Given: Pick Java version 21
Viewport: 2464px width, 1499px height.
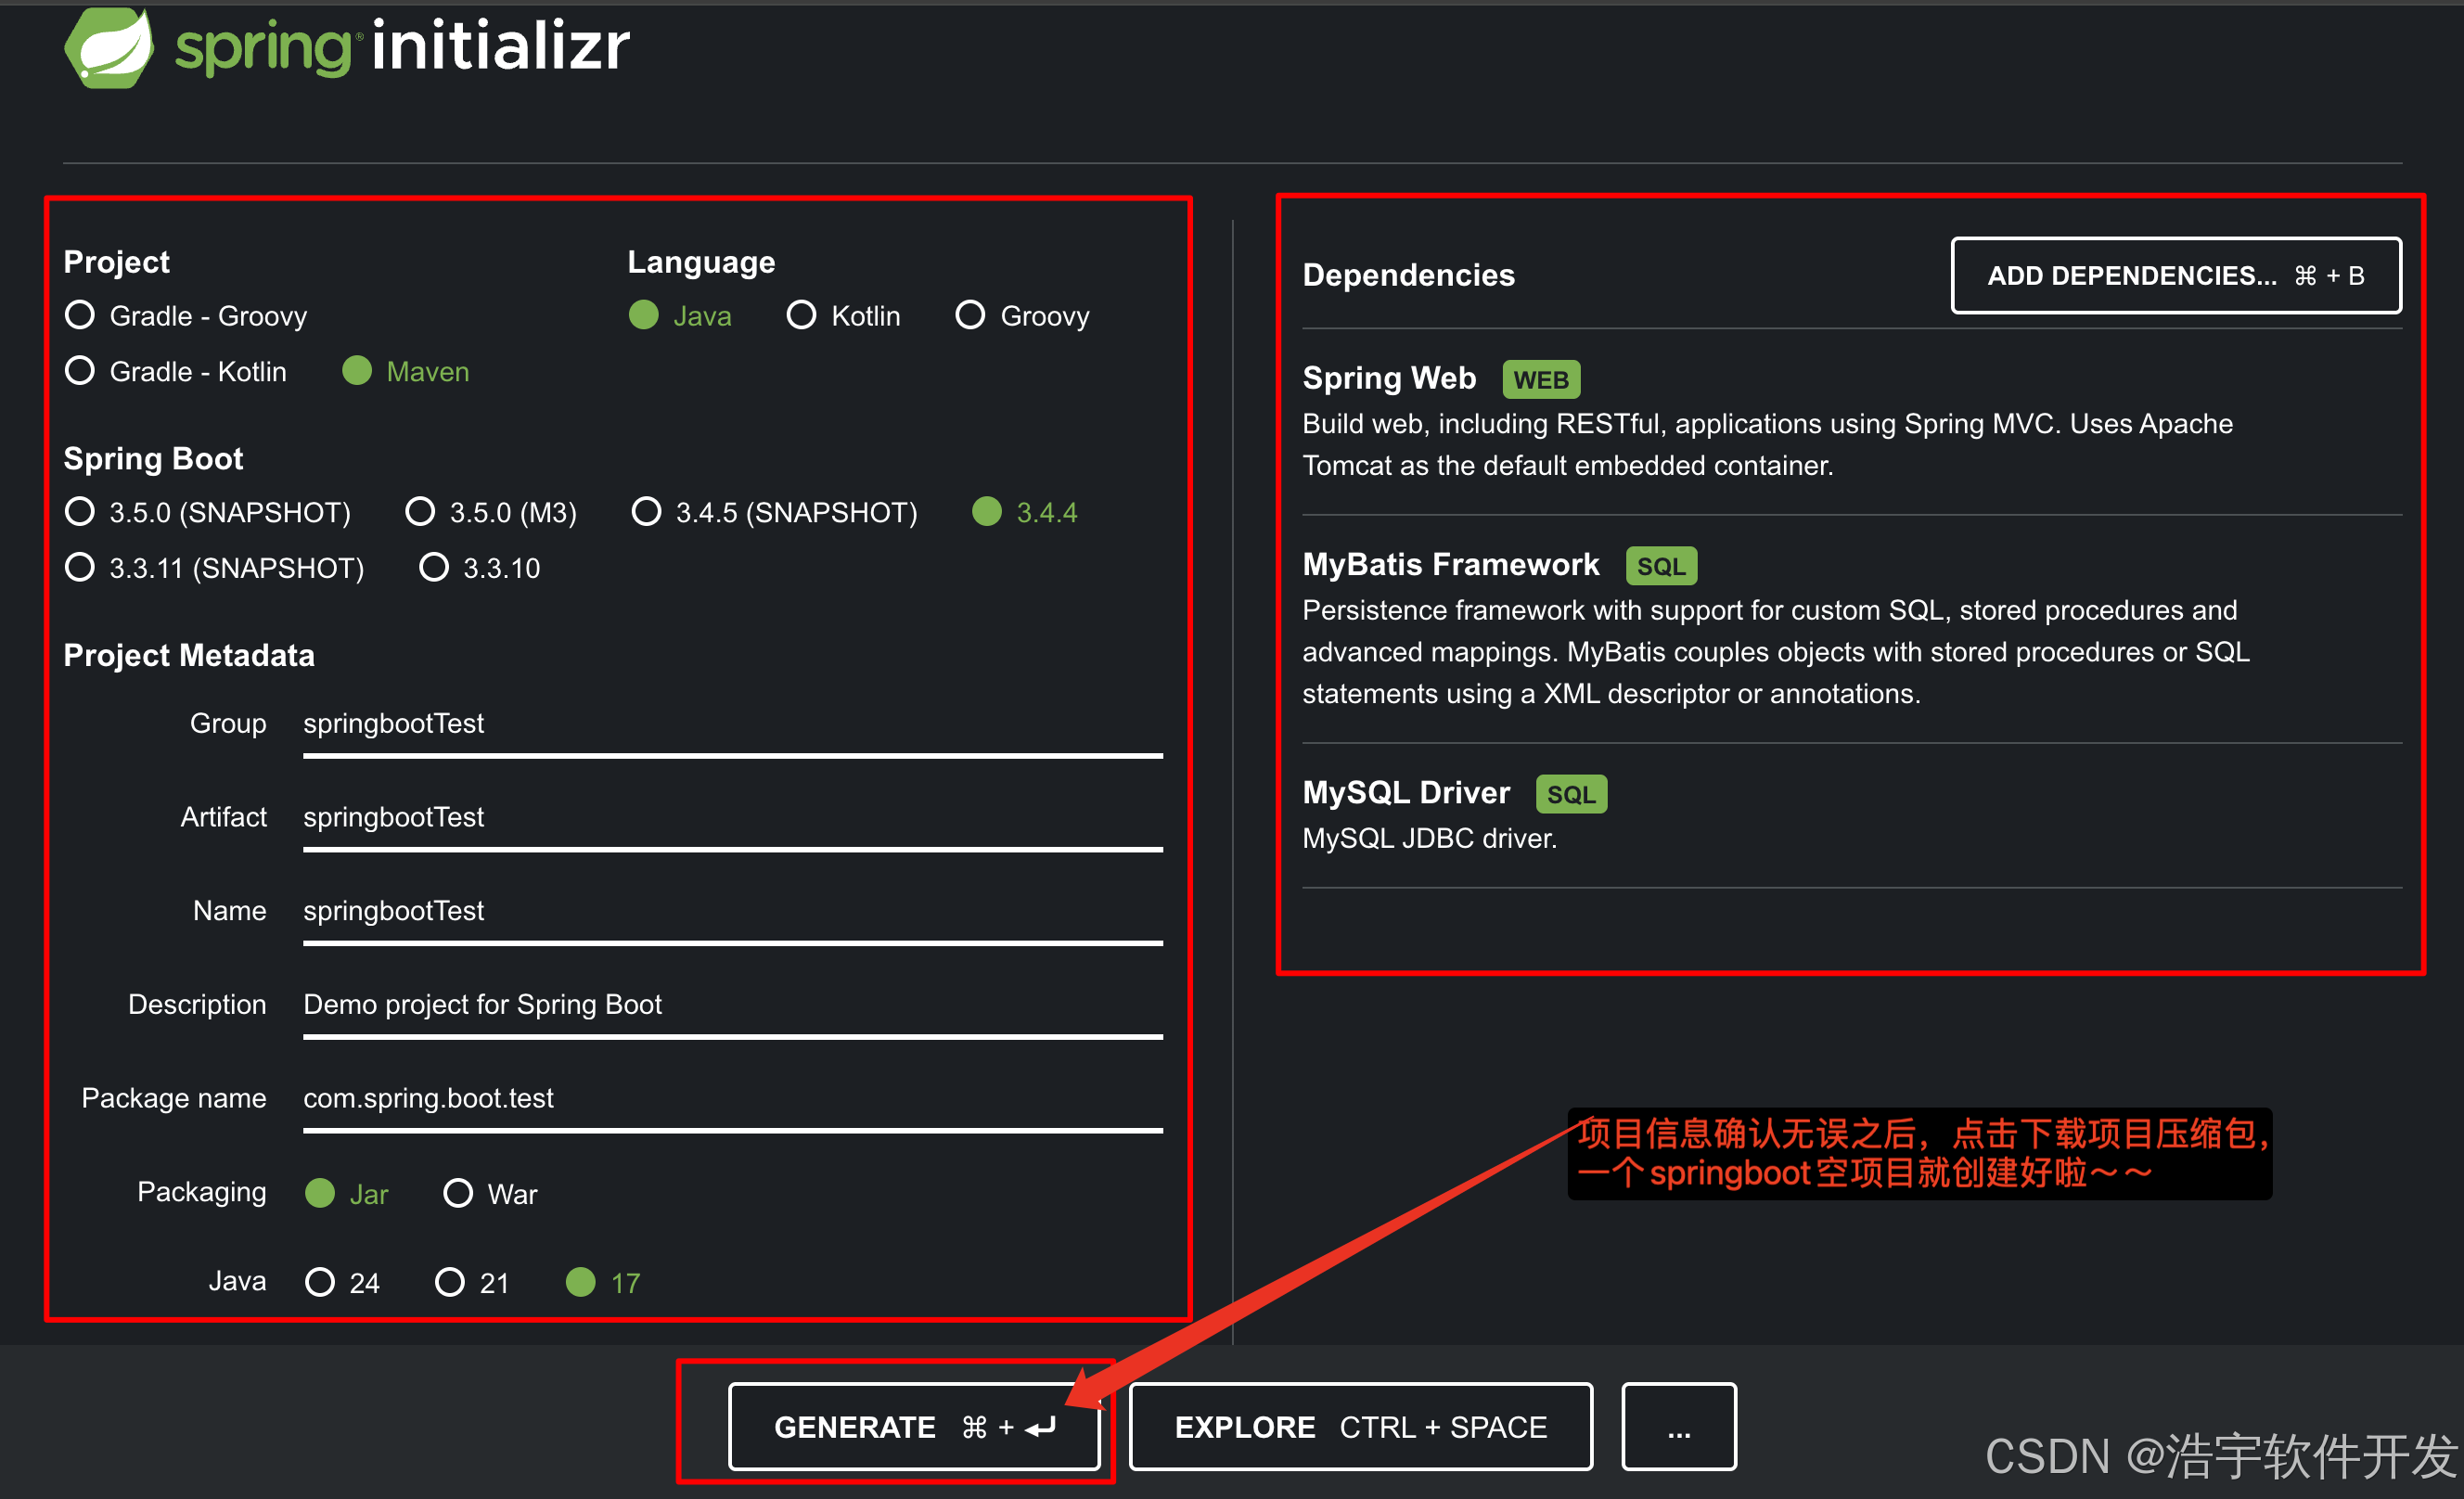Looking at the screenshot, I should [450, 1282].
